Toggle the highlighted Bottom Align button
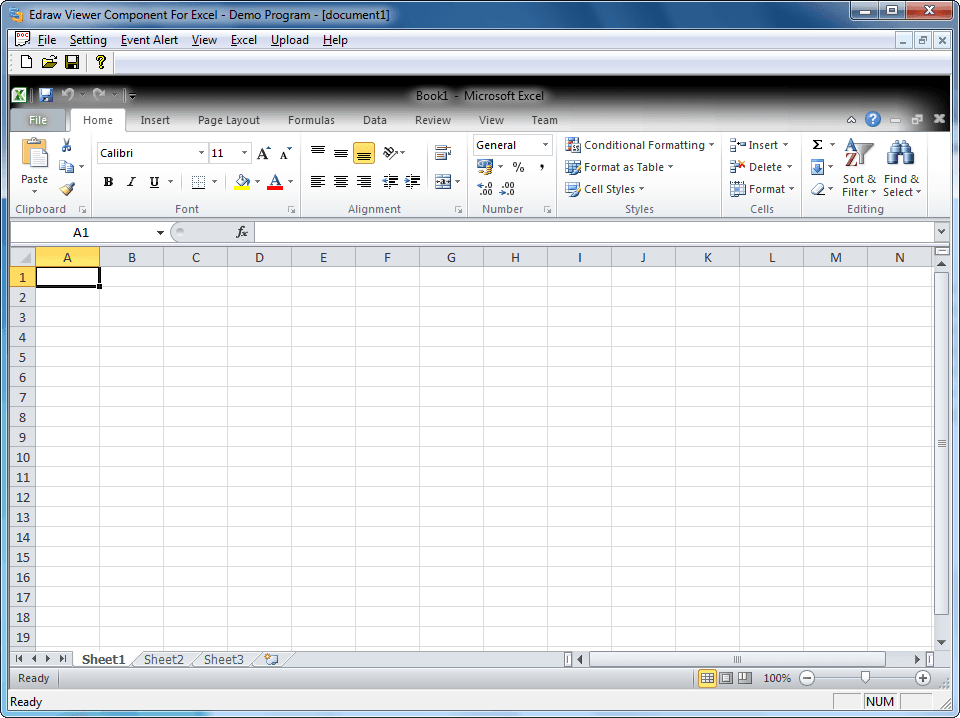The width and height of the screenshot is (960, 718). point(364,153)
